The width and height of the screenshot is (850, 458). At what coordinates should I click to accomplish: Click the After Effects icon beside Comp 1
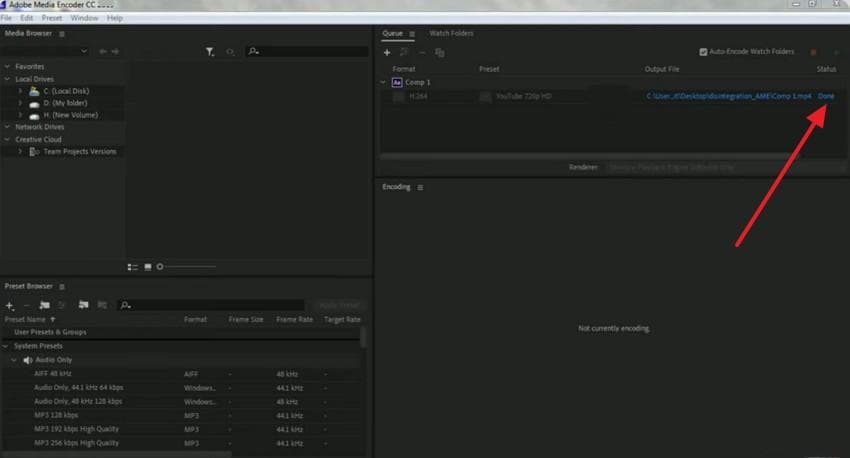(x=397, y=82)
